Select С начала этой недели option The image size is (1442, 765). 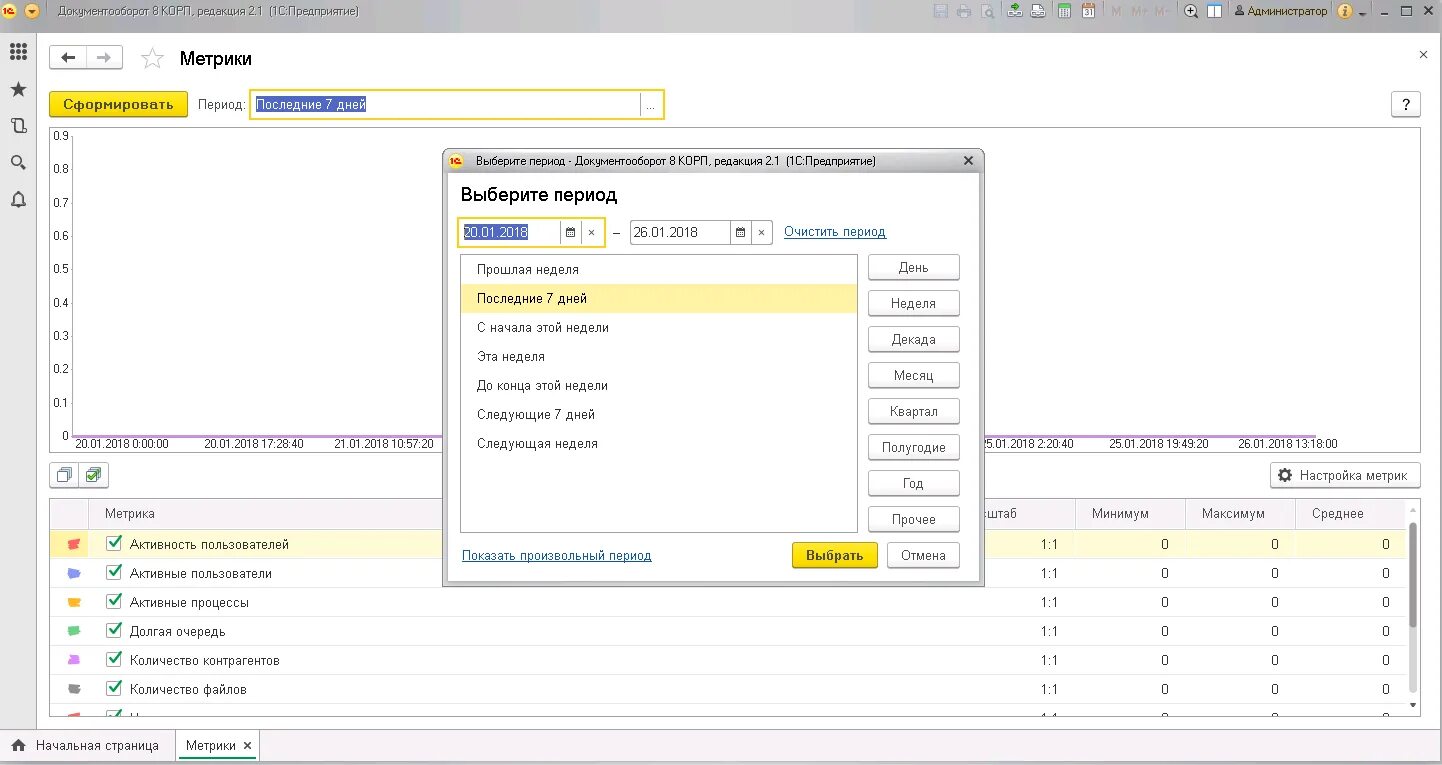pos(659,328)
